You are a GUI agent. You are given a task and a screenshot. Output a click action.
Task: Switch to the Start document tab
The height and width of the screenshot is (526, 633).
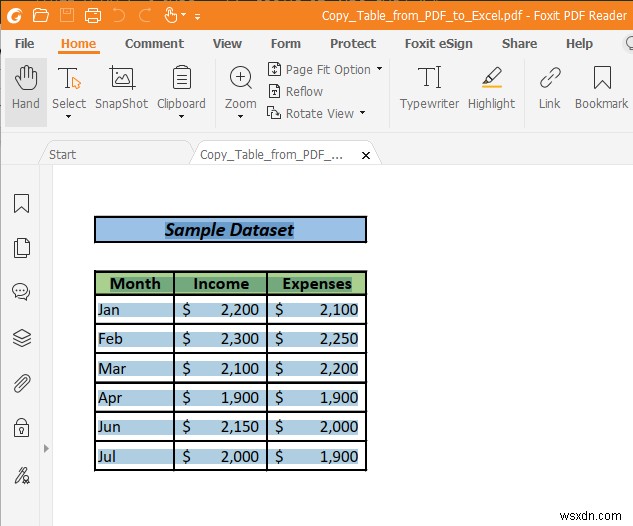tap(115, 154)
